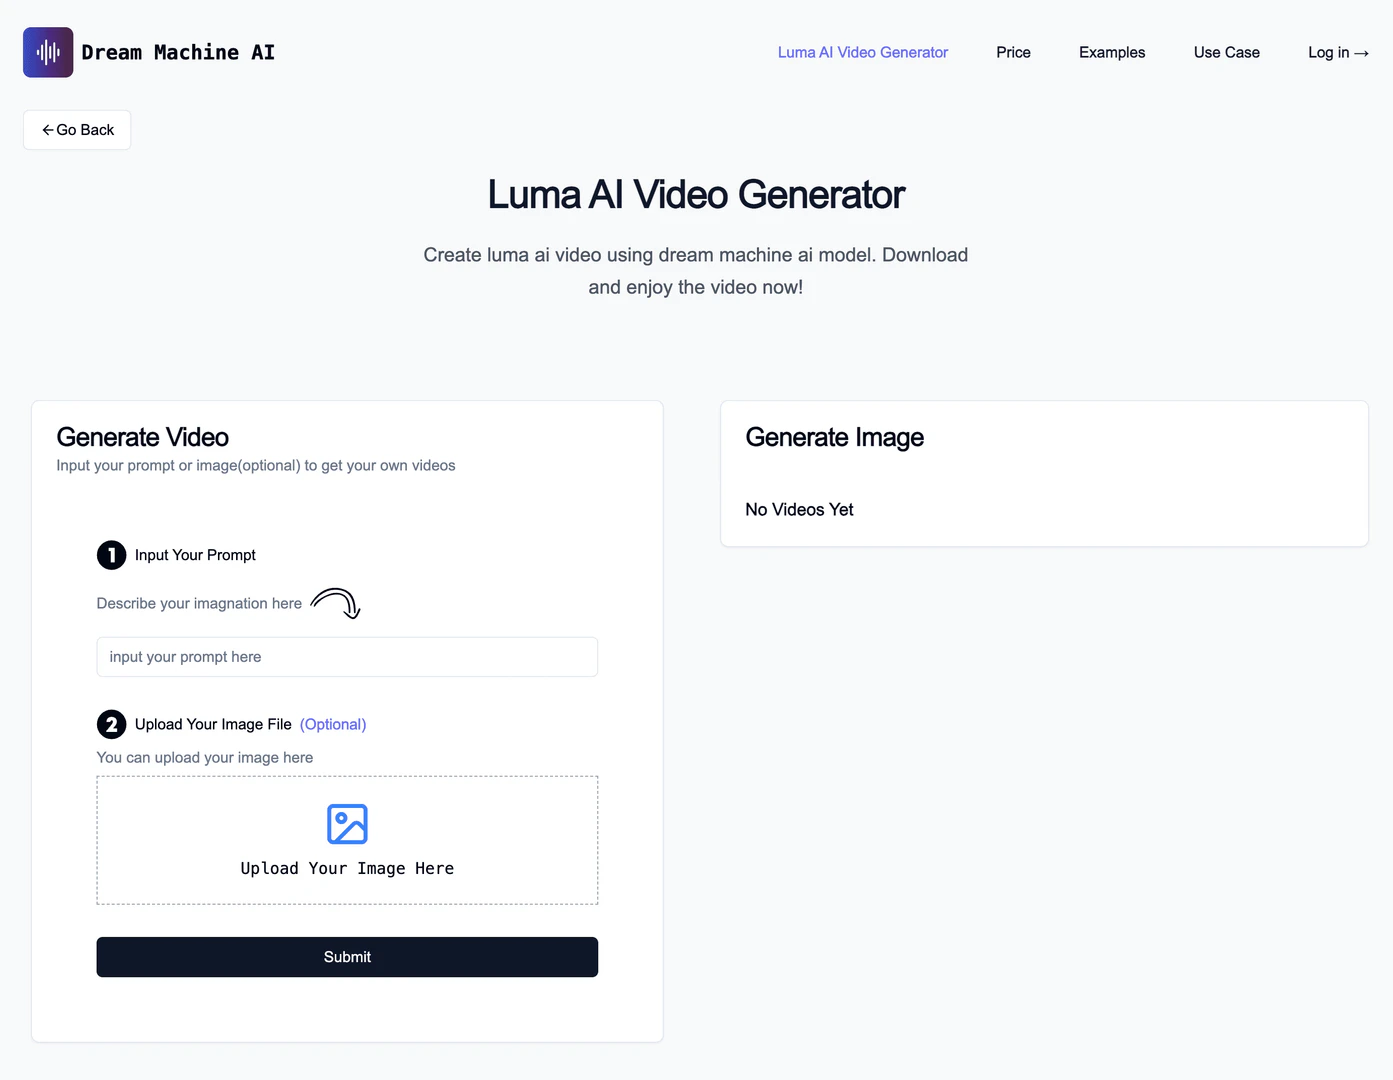Go to the Price page
Screen dimensions: 1393x1080
click(1013, 52)
